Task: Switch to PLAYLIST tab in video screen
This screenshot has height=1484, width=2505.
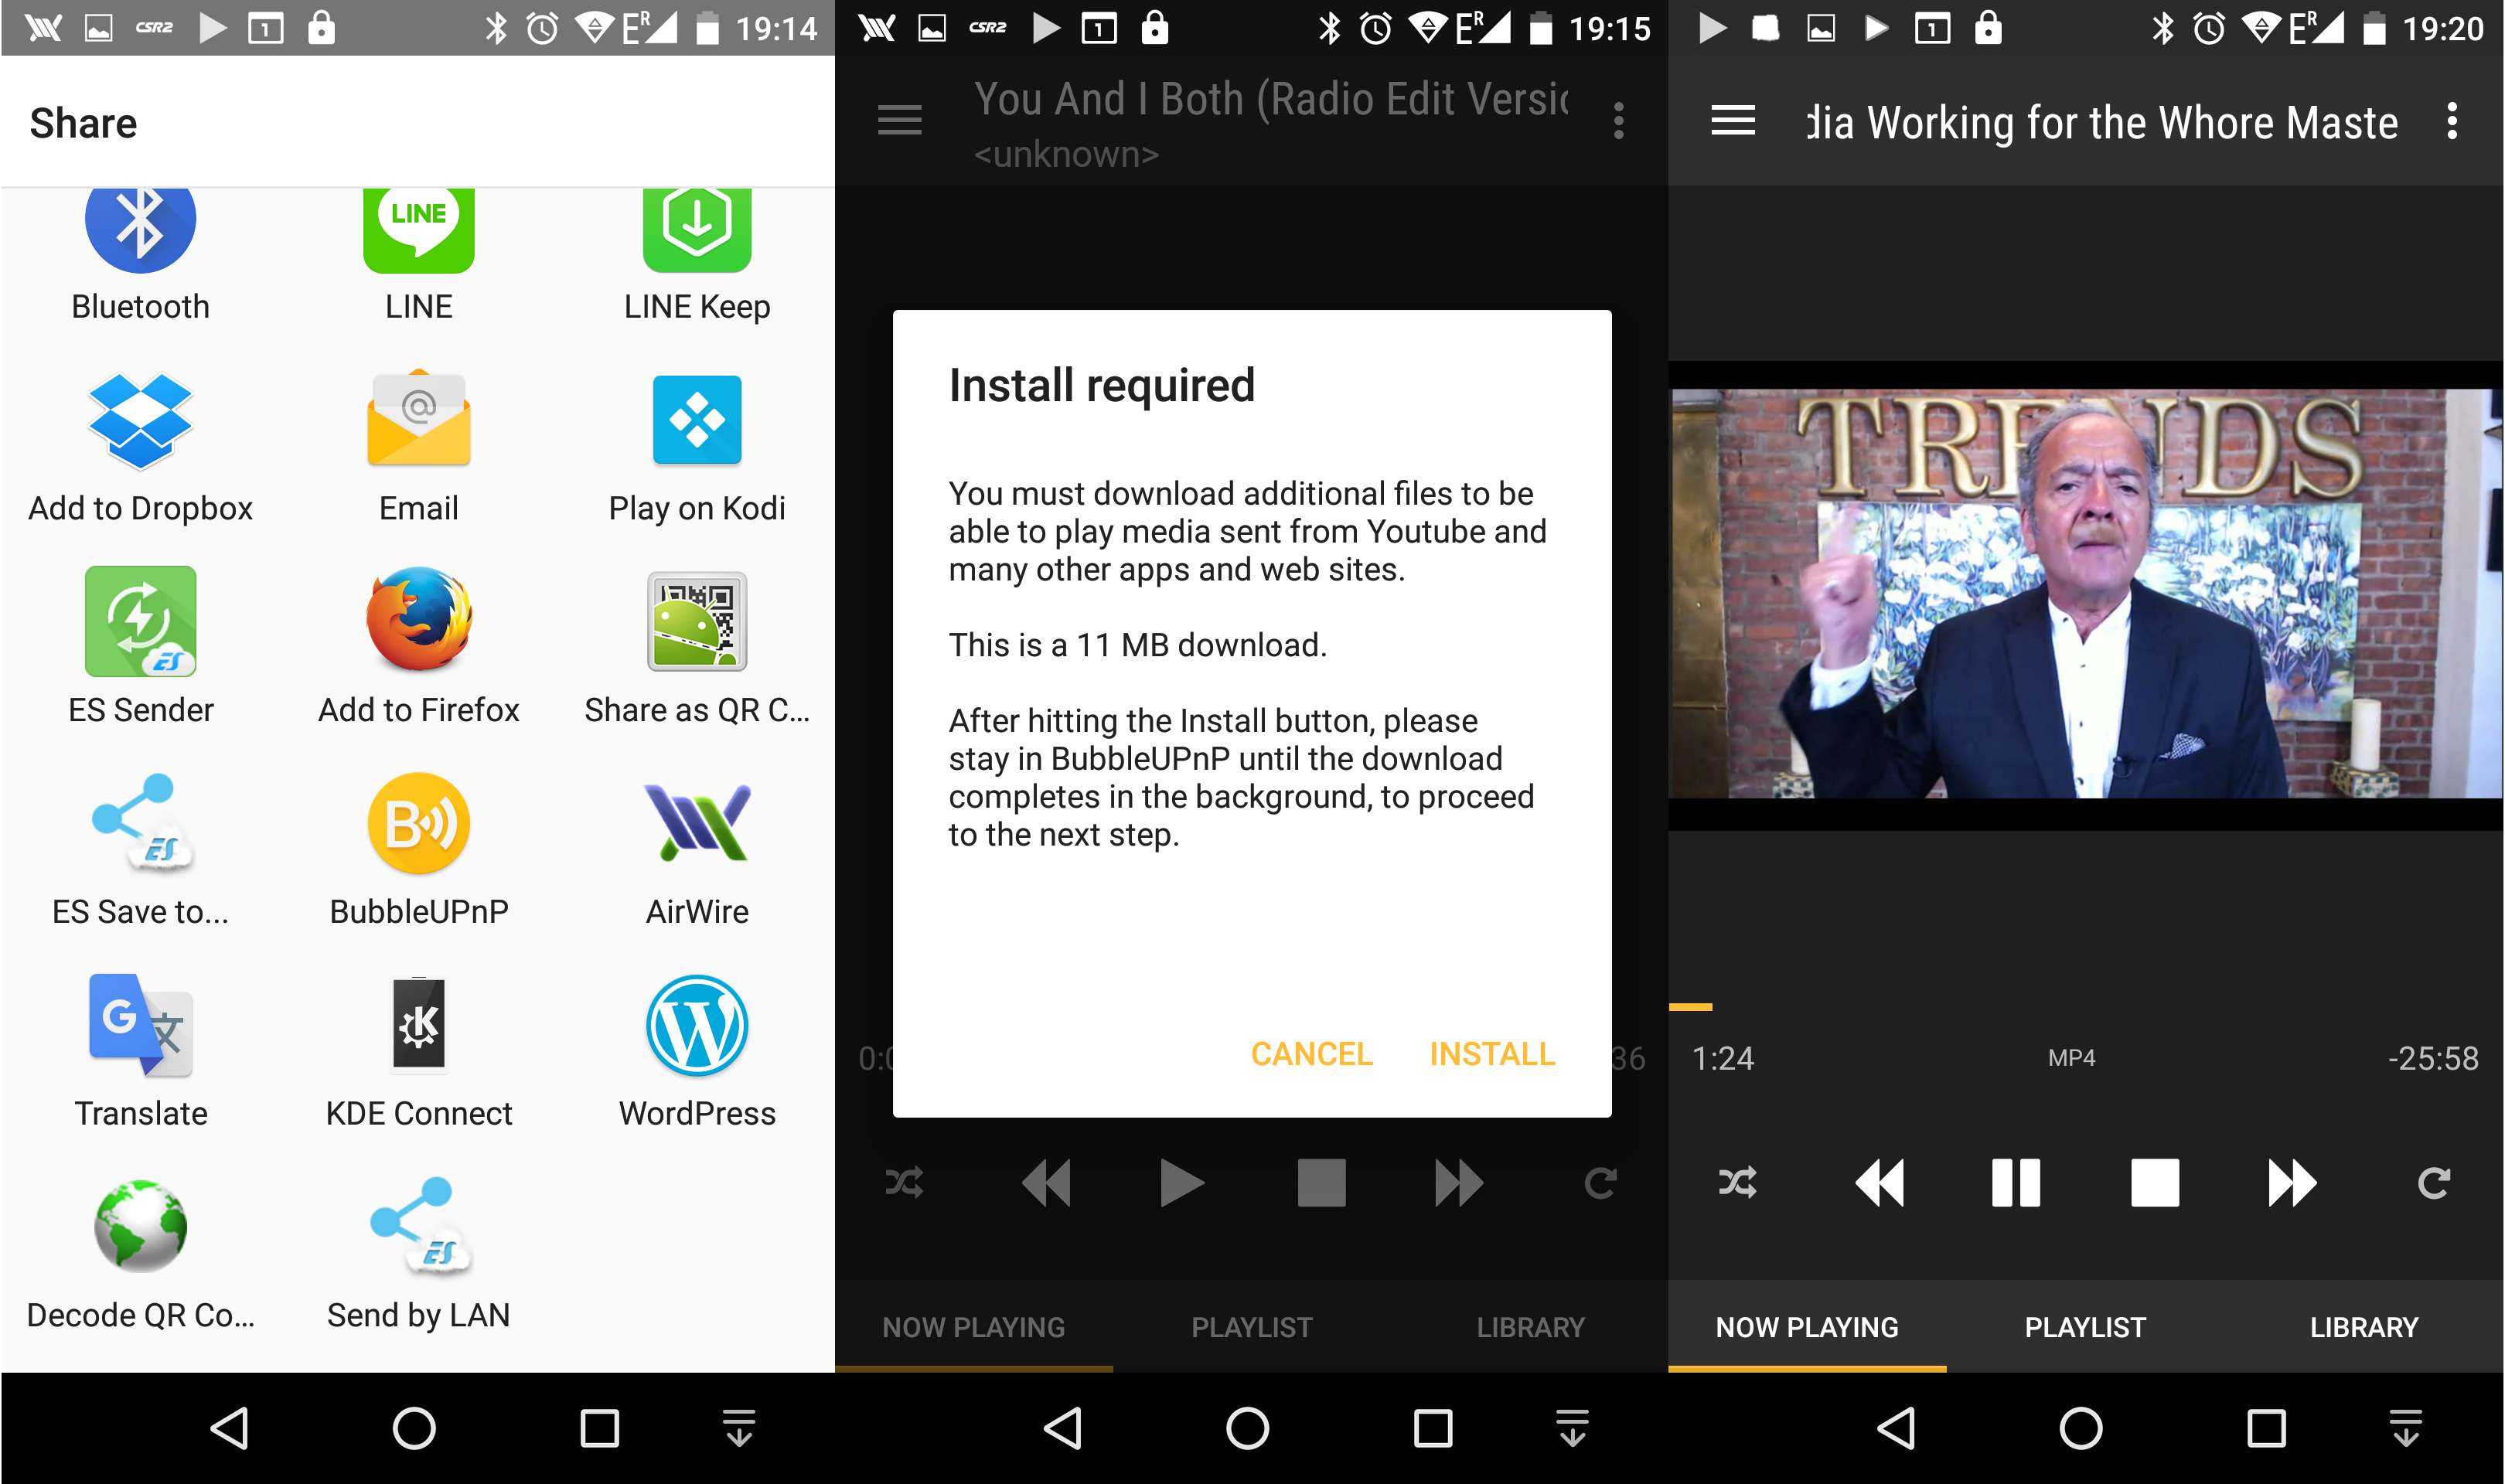Action: 2085,1327
